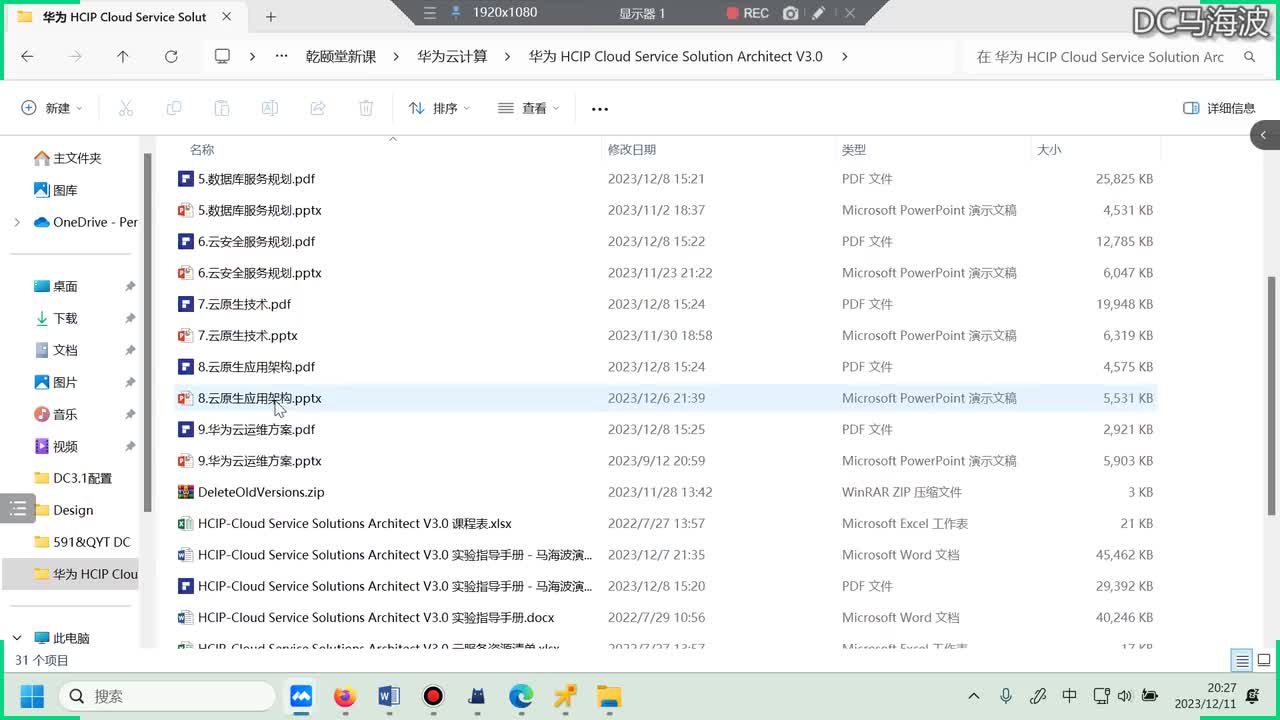Open Firefox from the taskbar
This screenshot has height=720, width=1280.
[345, 696]
